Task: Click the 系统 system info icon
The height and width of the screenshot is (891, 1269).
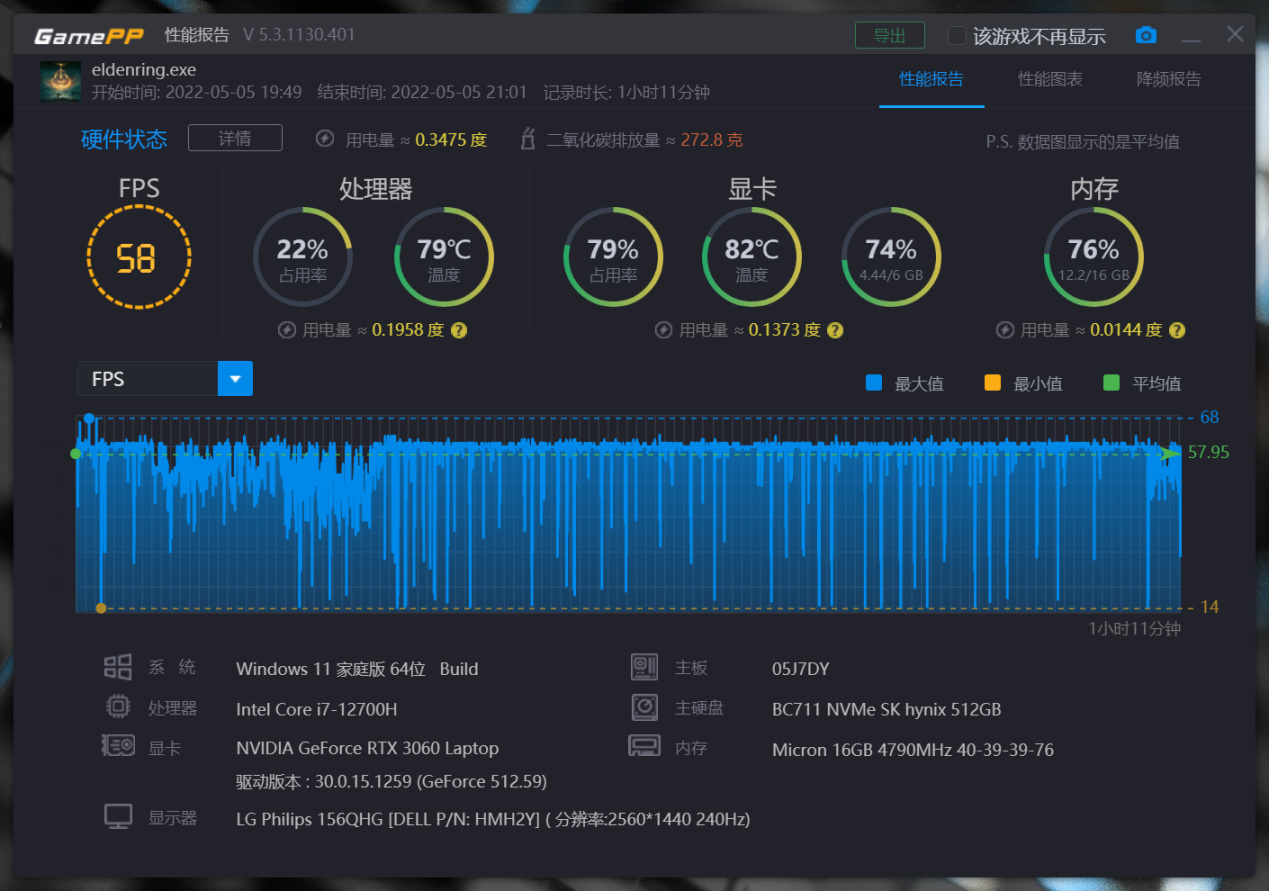Action: 118,666
